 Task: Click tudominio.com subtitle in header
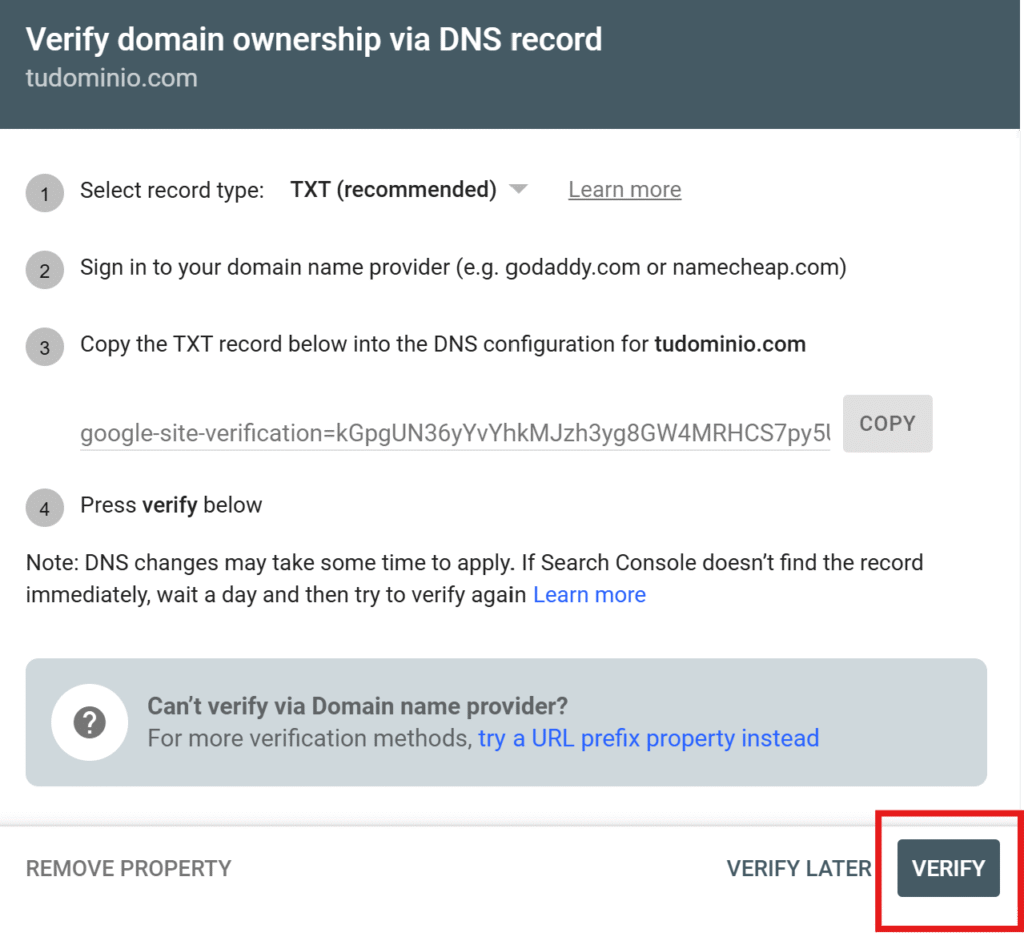click(x=111, y=78)
